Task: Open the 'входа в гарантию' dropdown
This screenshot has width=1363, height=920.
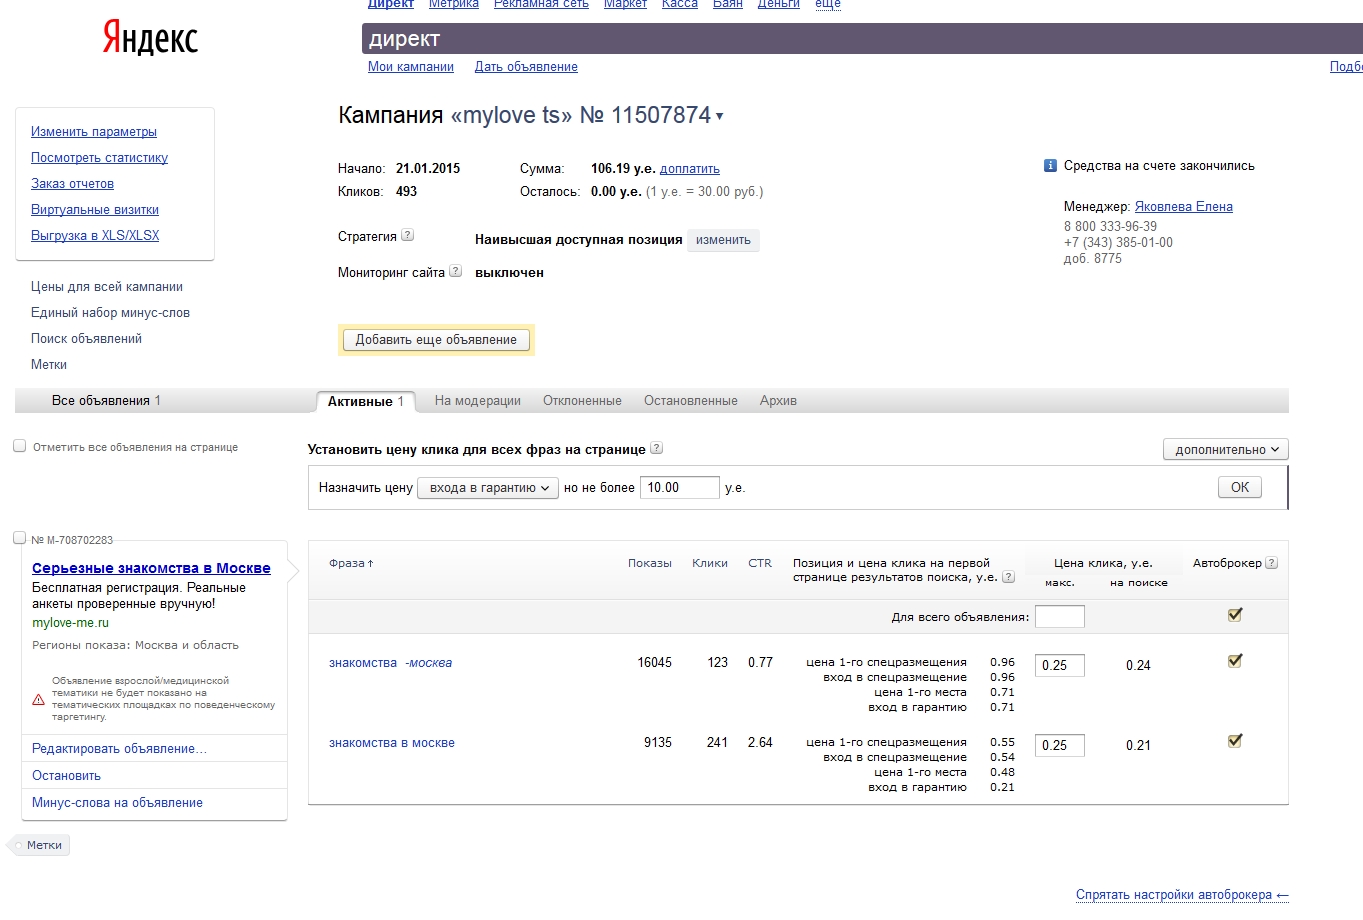Action: click(x=488, y=488)
